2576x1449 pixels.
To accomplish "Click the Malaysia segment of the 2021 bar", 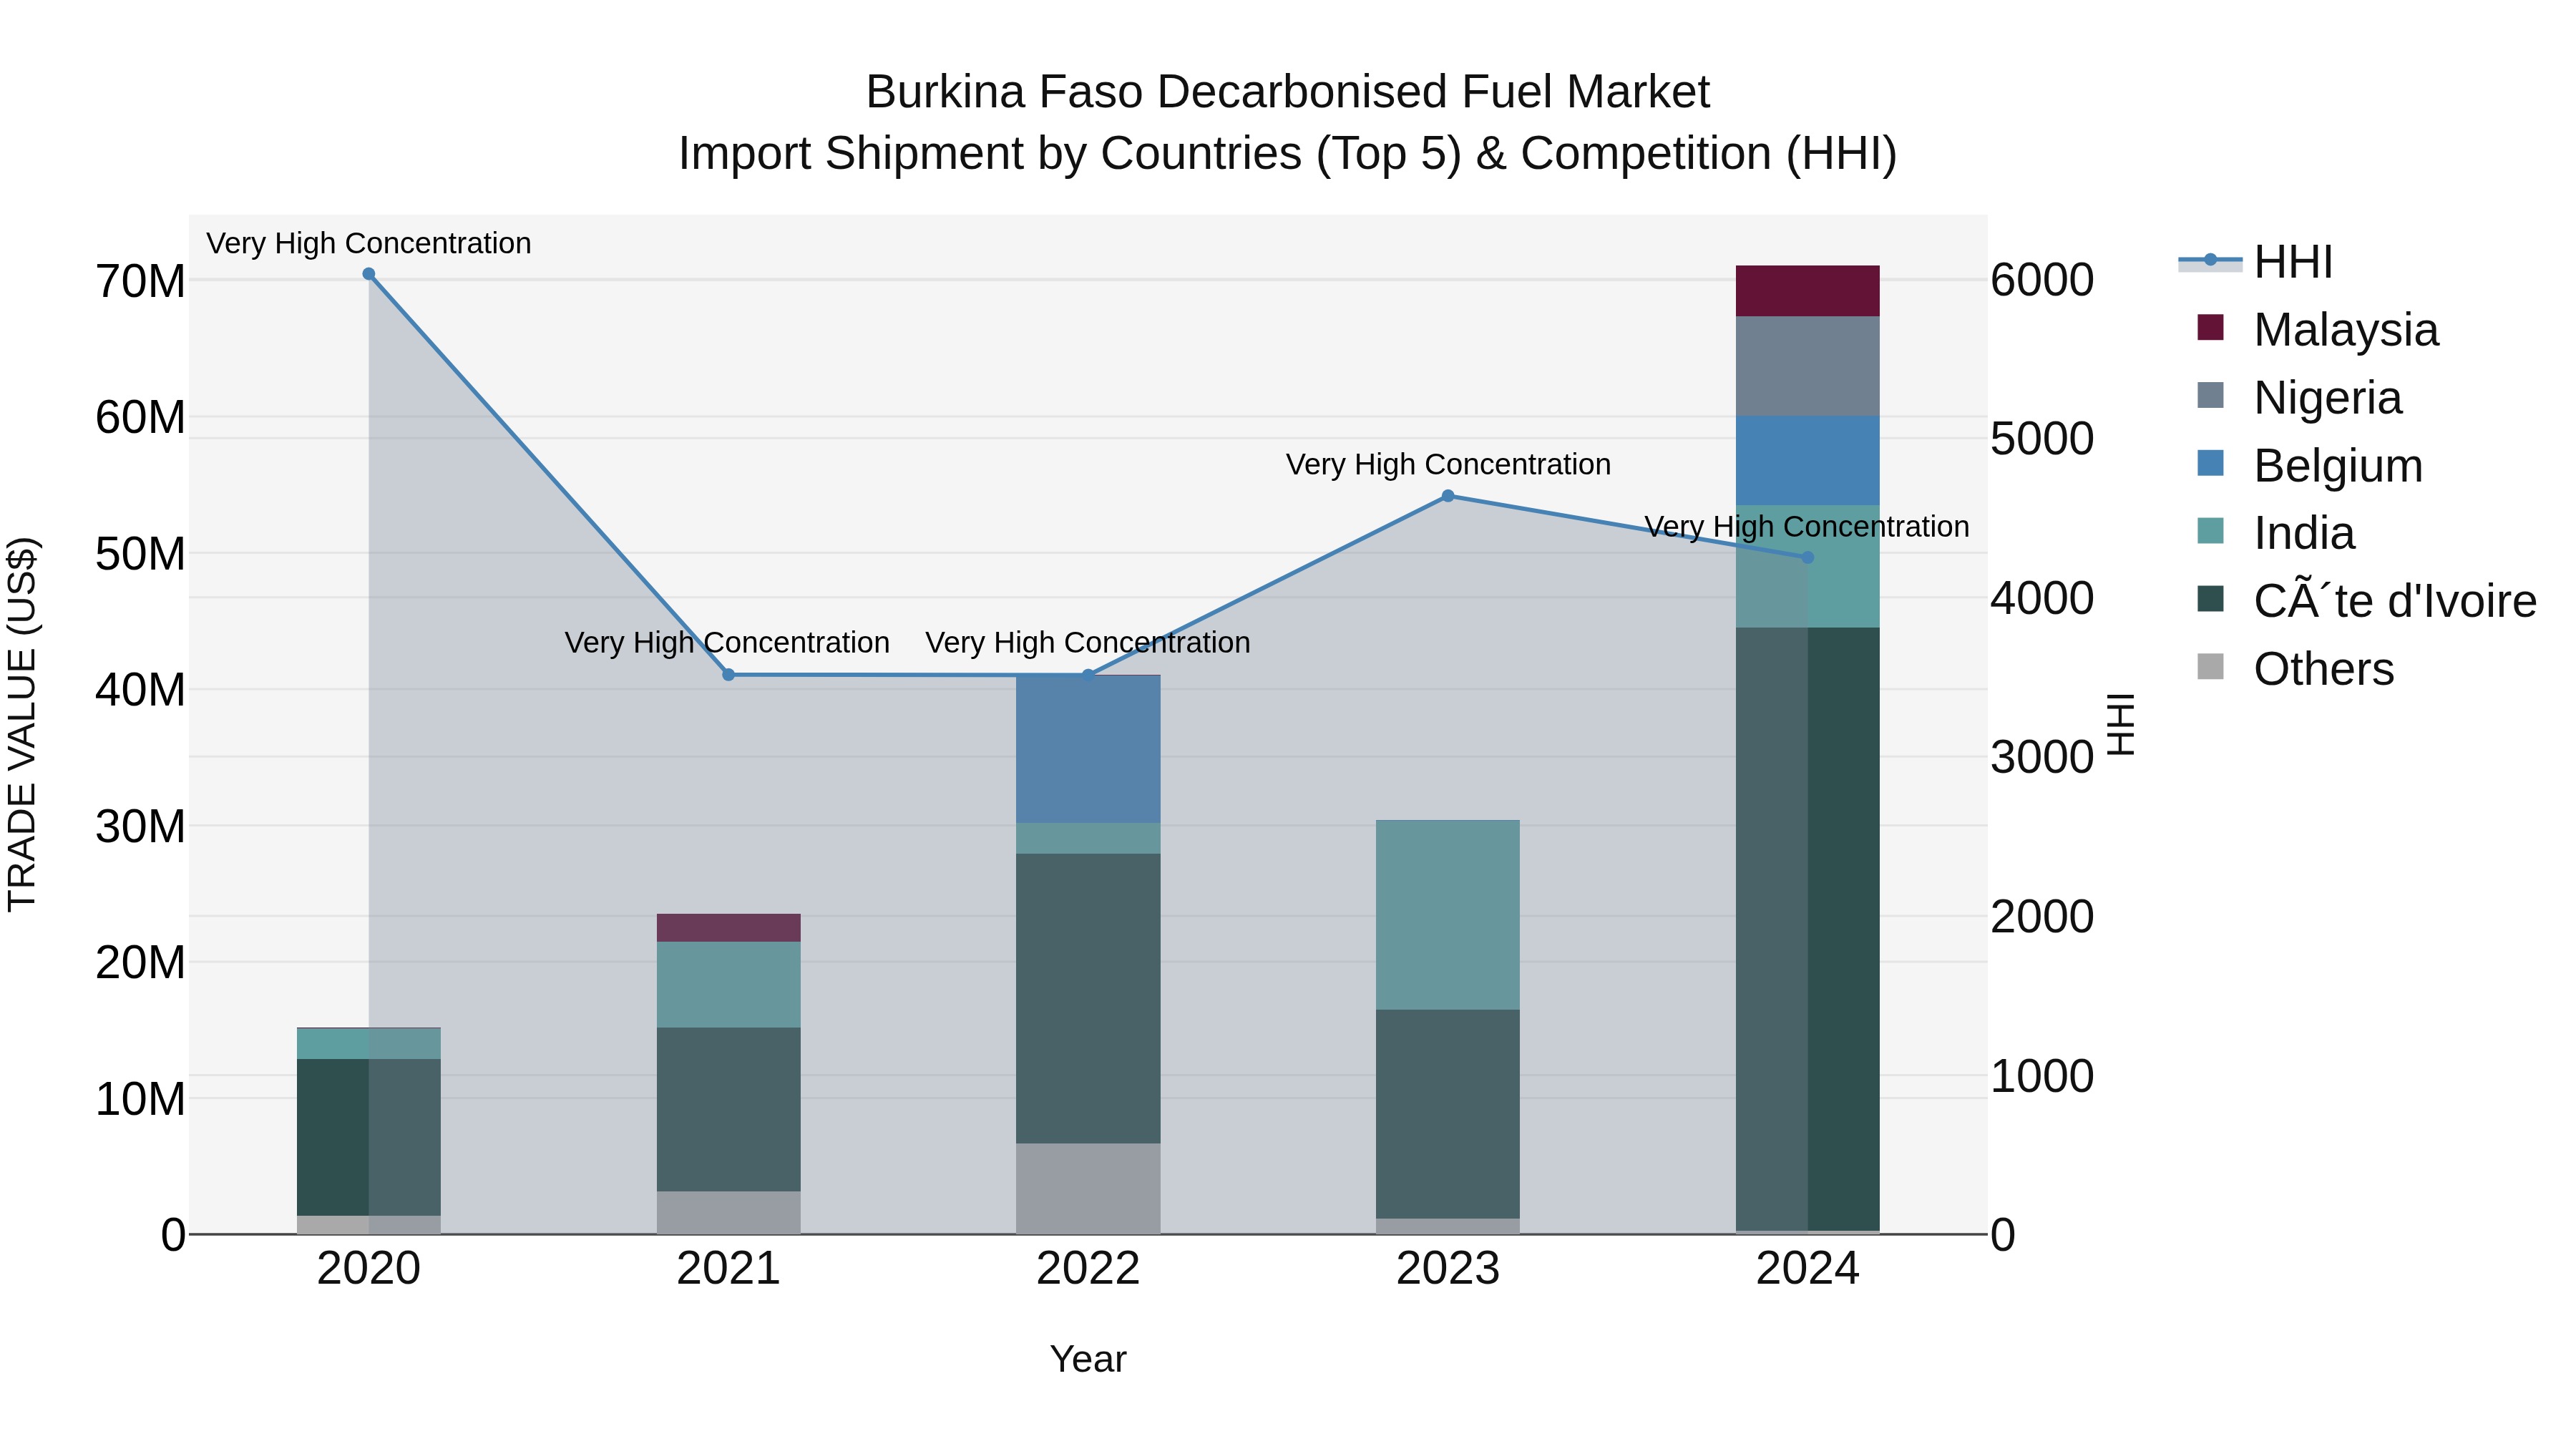I will [x=729, y=928].
